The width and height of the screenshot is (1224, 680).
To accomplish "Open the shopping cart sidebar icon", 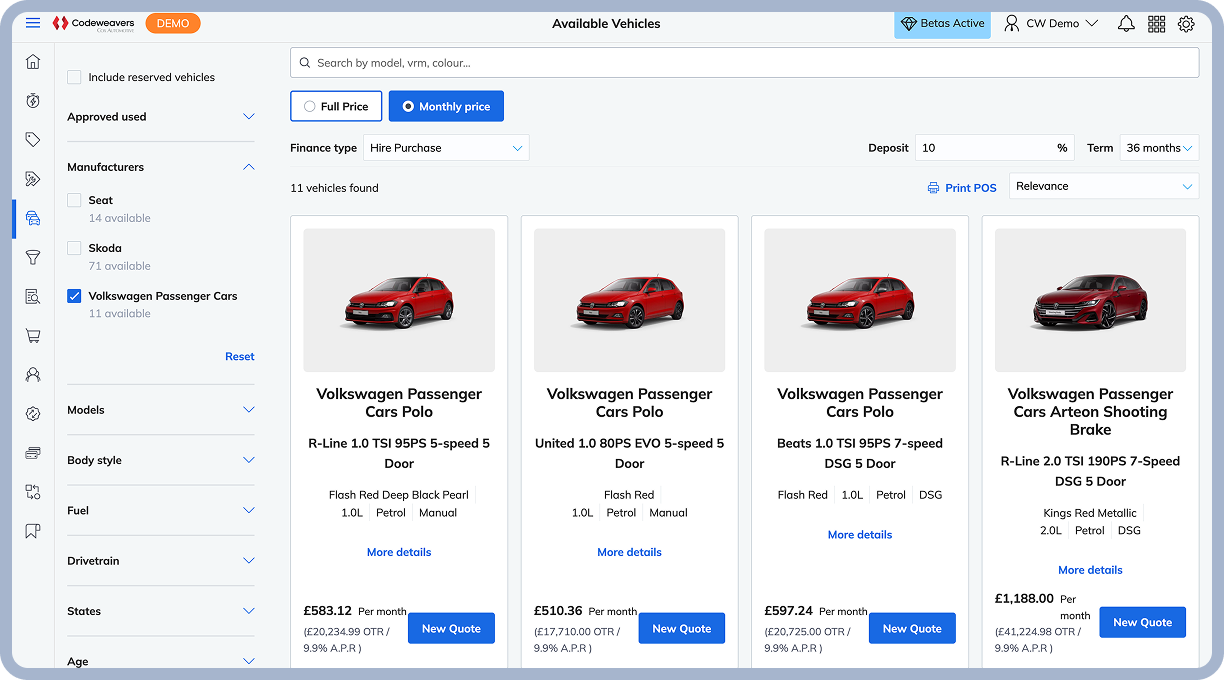I will pyautogui.click(x=33, y=336).
